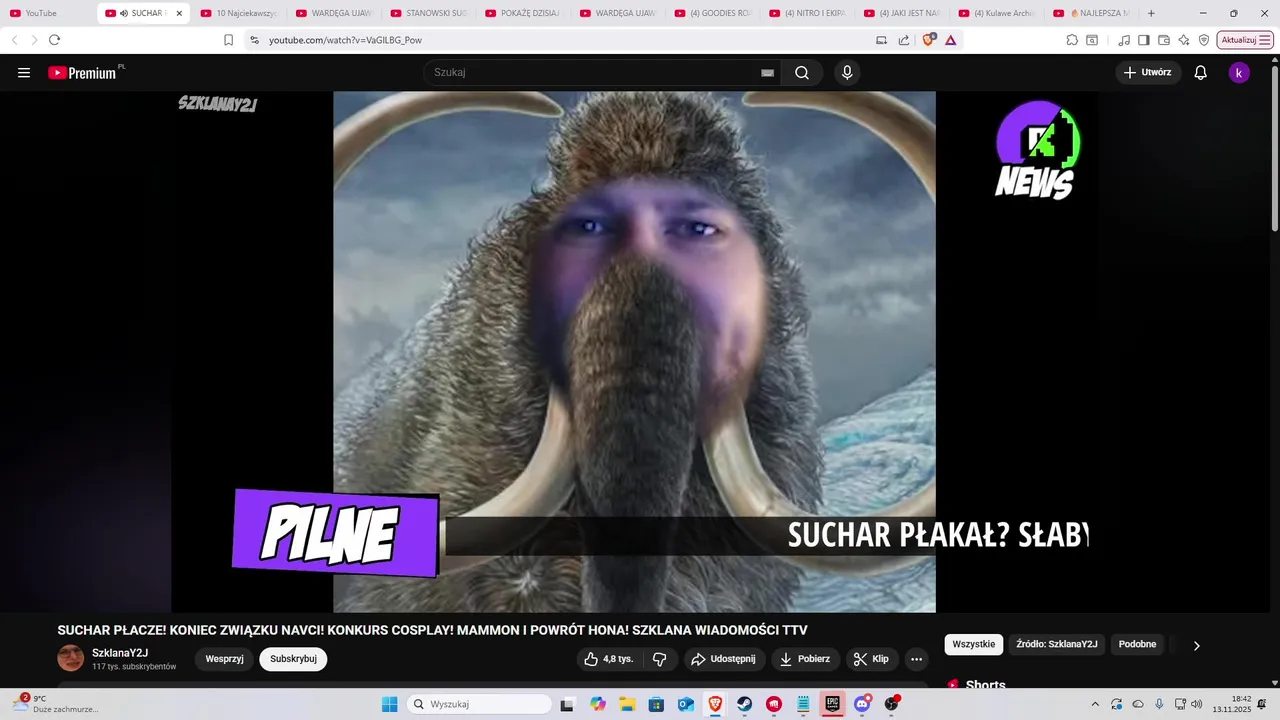Switch to (4) Kulawe Archi tab
Viewport: 1280px width, 720px height.
(996, 13)
